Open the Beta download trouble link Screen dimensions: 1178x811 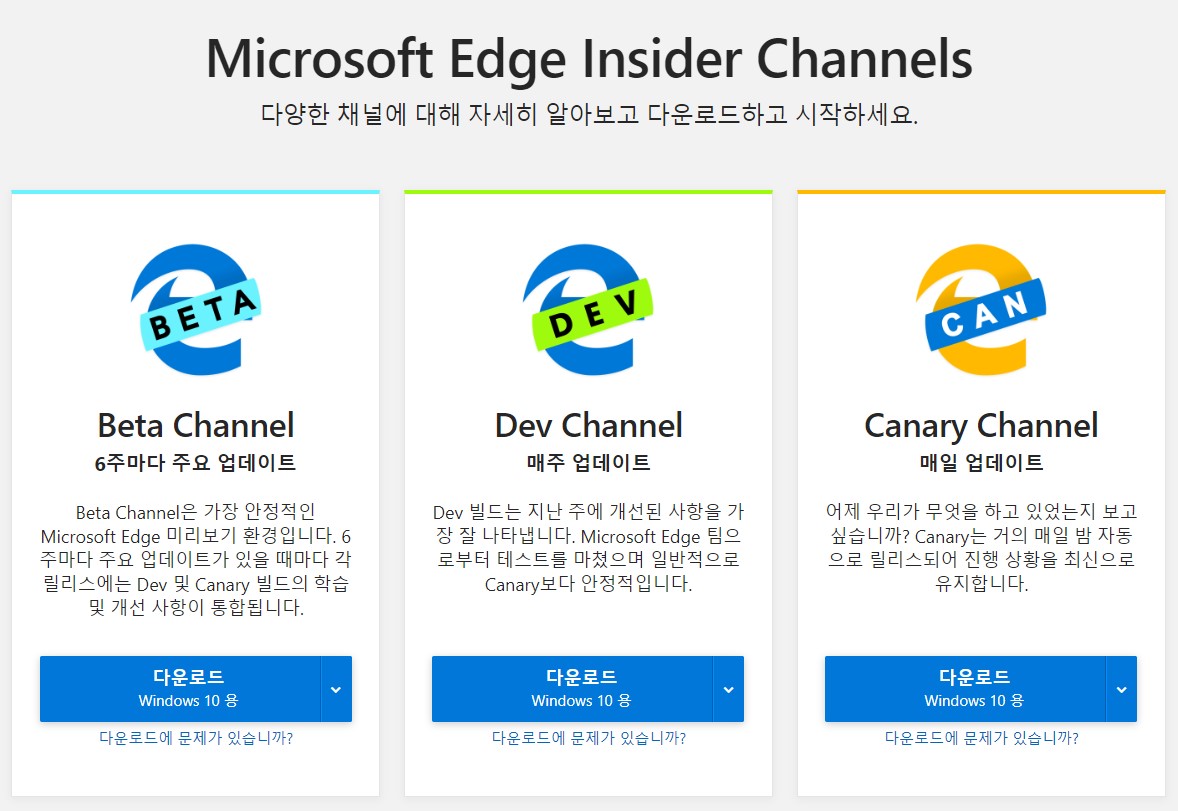pos(196,738)
